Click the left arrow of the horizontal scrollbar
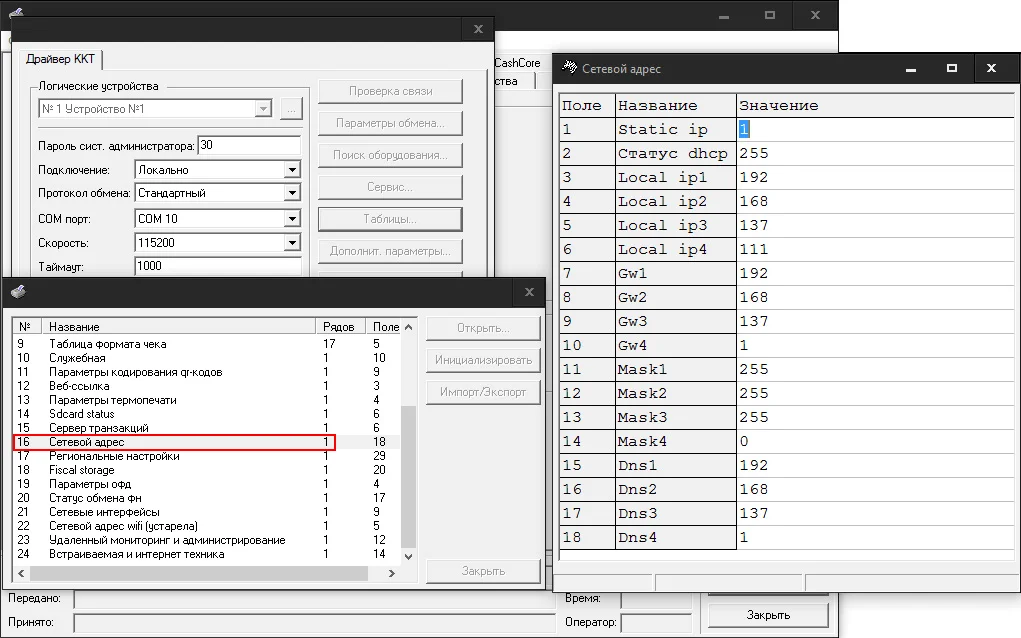 pos(21,573)
